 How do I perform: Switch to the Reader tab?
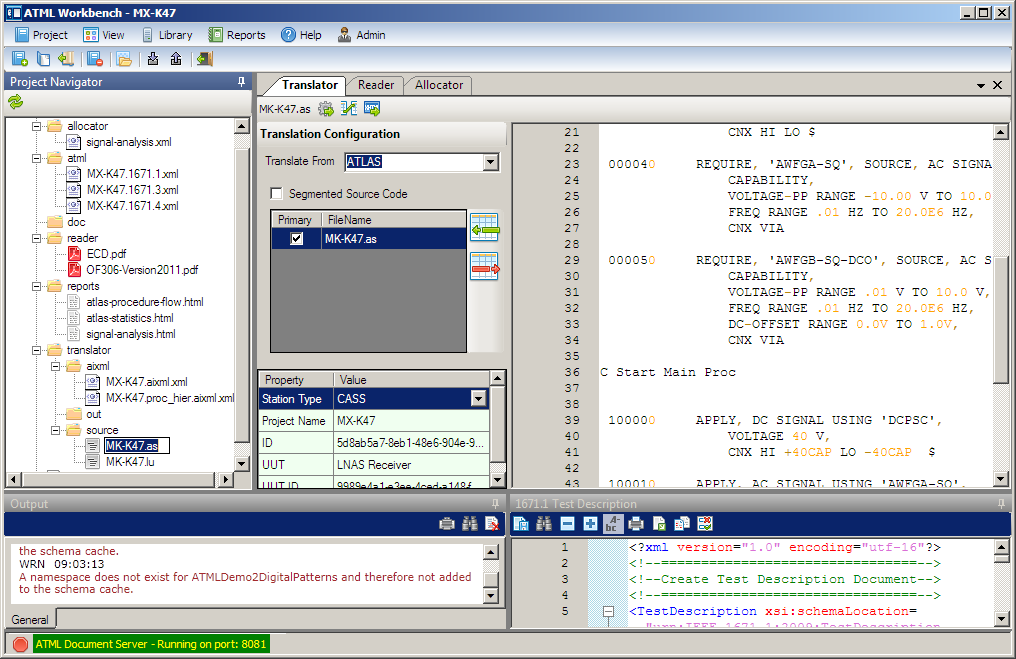point(376,85)
